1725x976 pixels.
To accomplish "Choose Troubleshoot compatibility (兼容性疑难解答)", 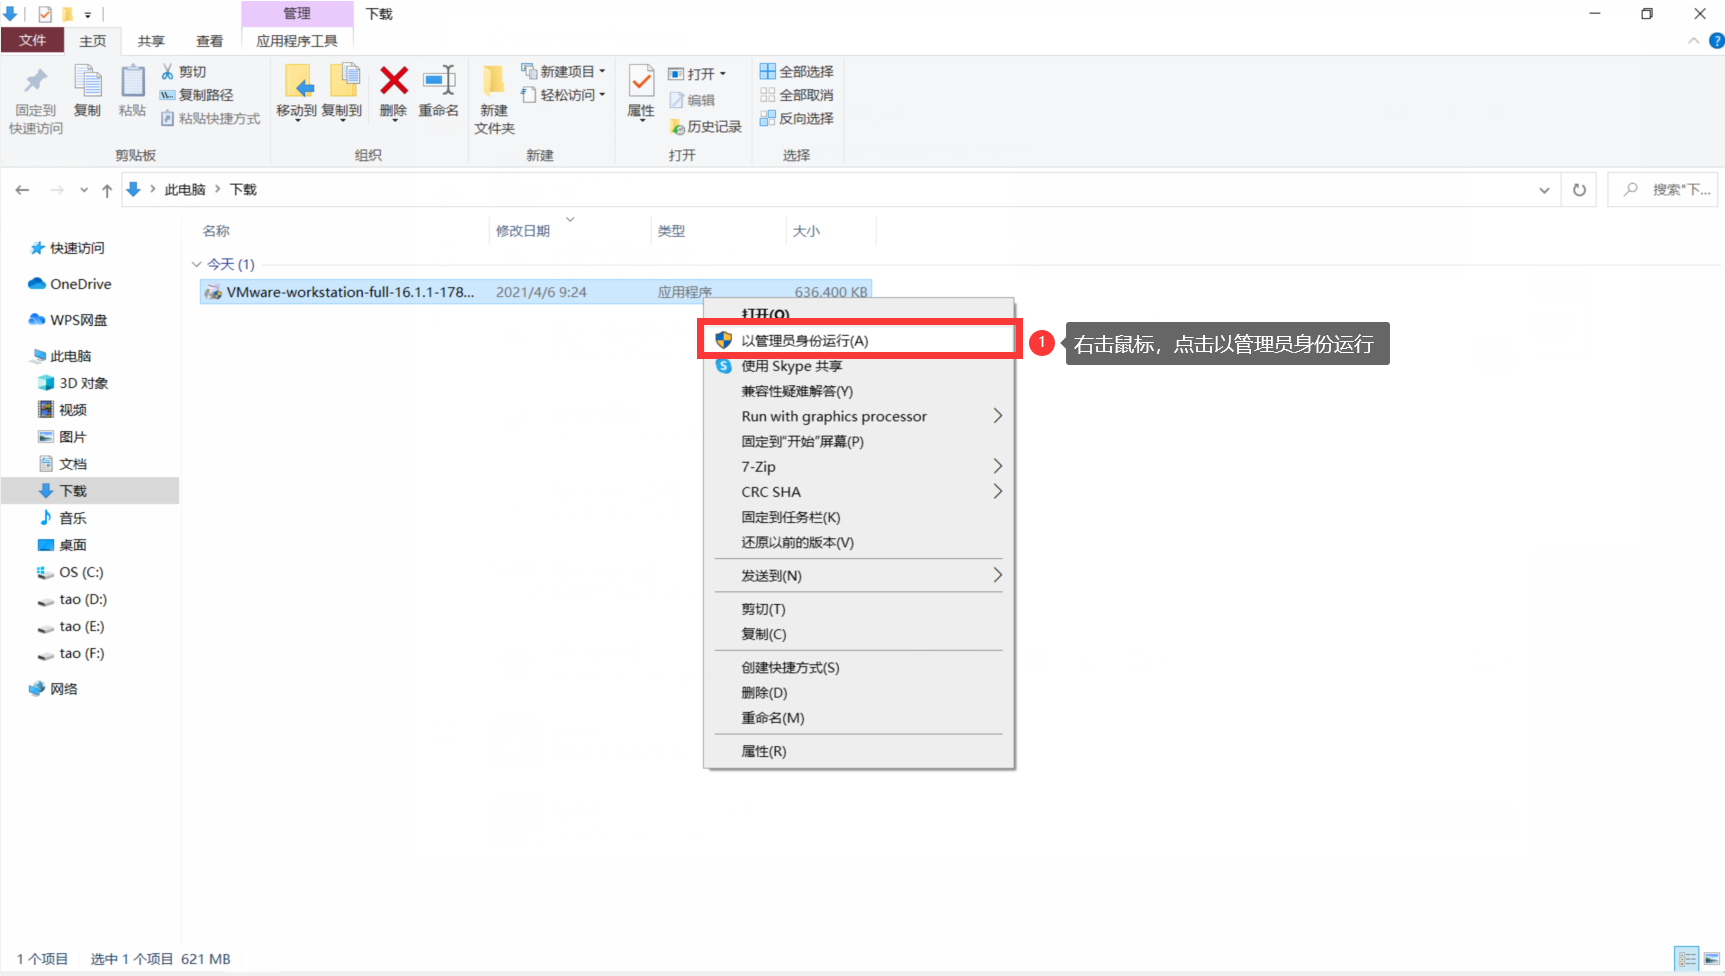I will 858,391.
